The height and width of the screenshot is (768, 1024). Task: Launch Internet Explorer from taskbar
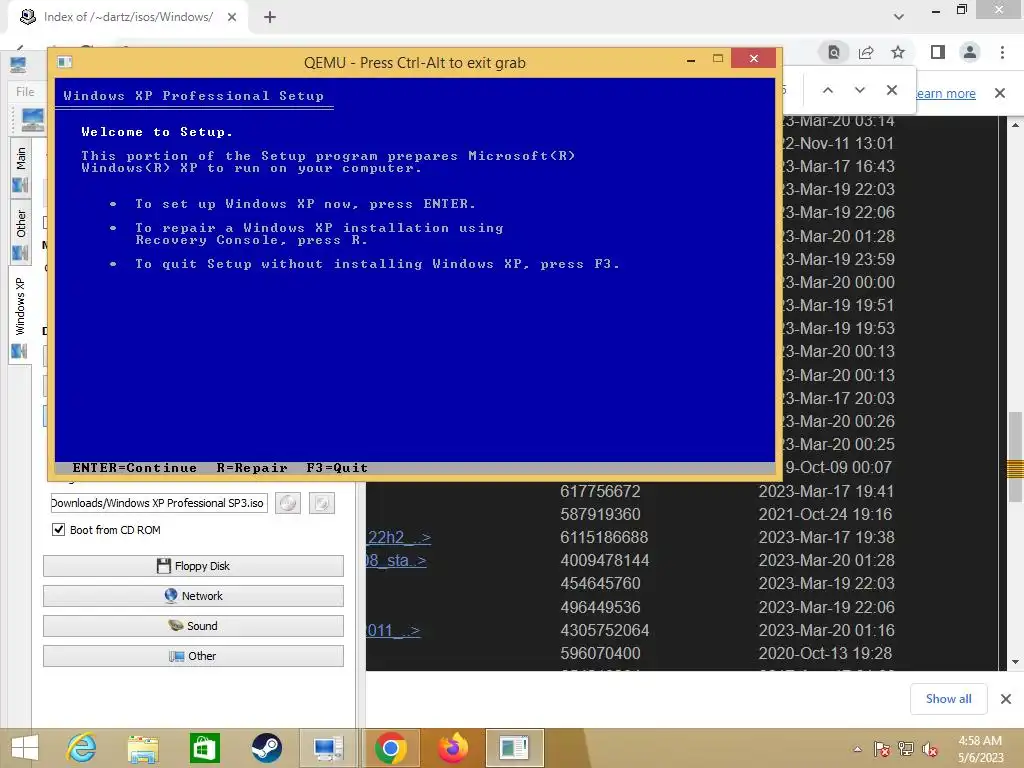[x=81, y=748]
